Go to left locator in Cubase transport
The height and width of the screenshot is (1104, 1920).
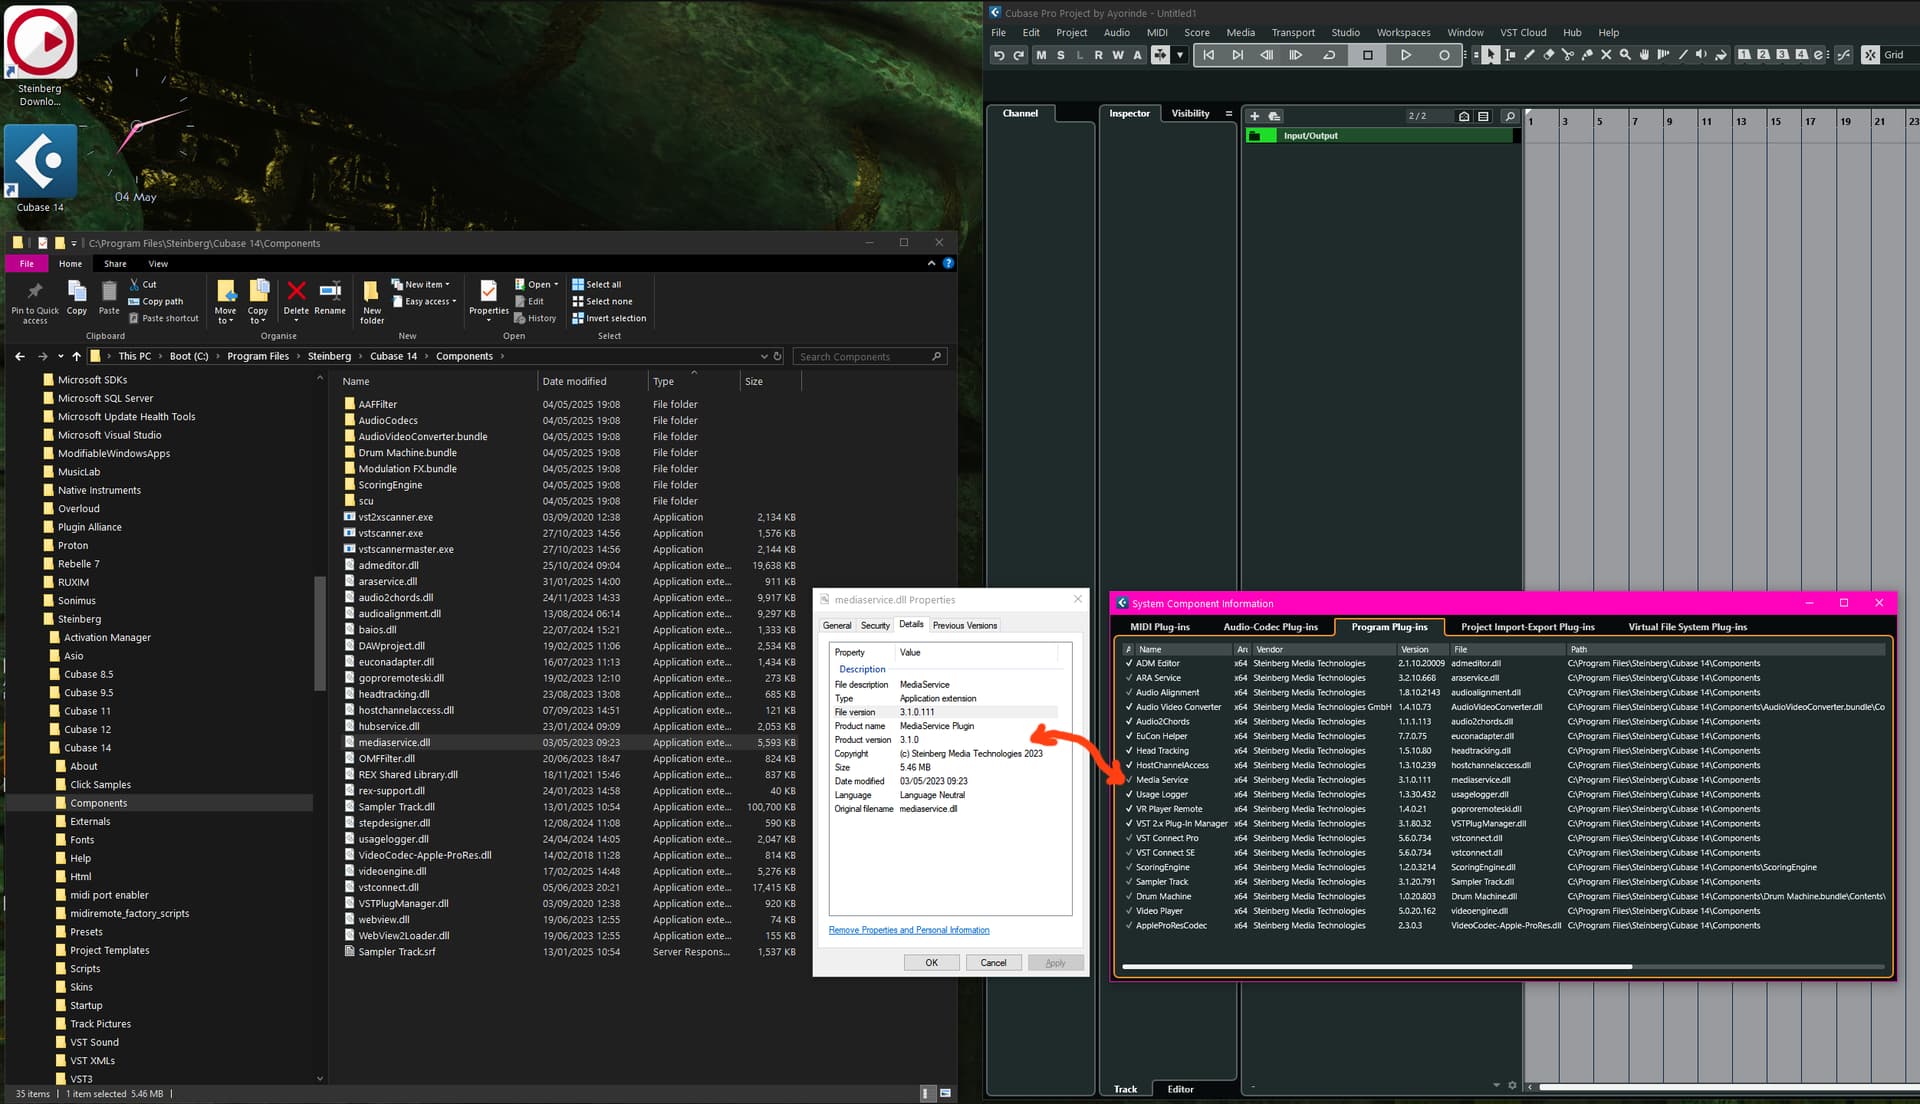pyautogui.click(x=1208, y=55)
